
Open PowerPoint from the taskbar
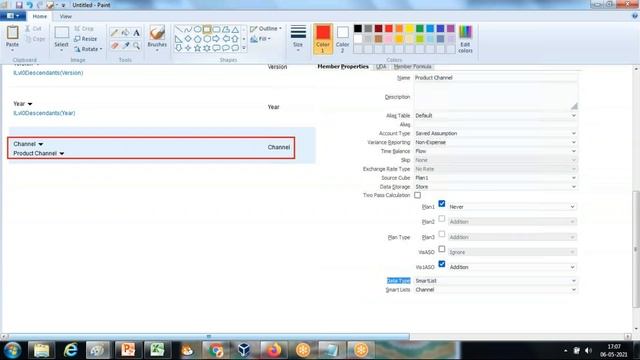click(128, 350)
